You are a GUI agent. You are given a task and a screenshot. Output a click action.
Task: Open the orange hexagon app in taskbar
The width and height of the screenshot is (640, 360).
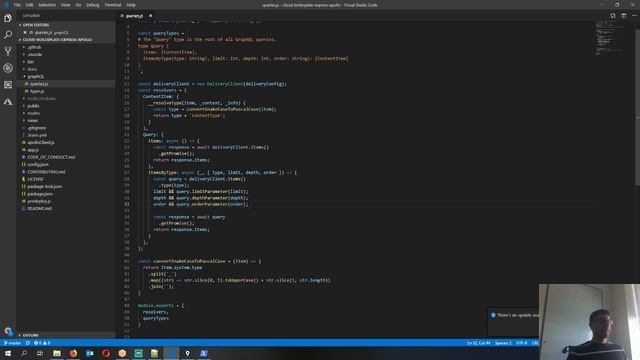pos(122,353)
